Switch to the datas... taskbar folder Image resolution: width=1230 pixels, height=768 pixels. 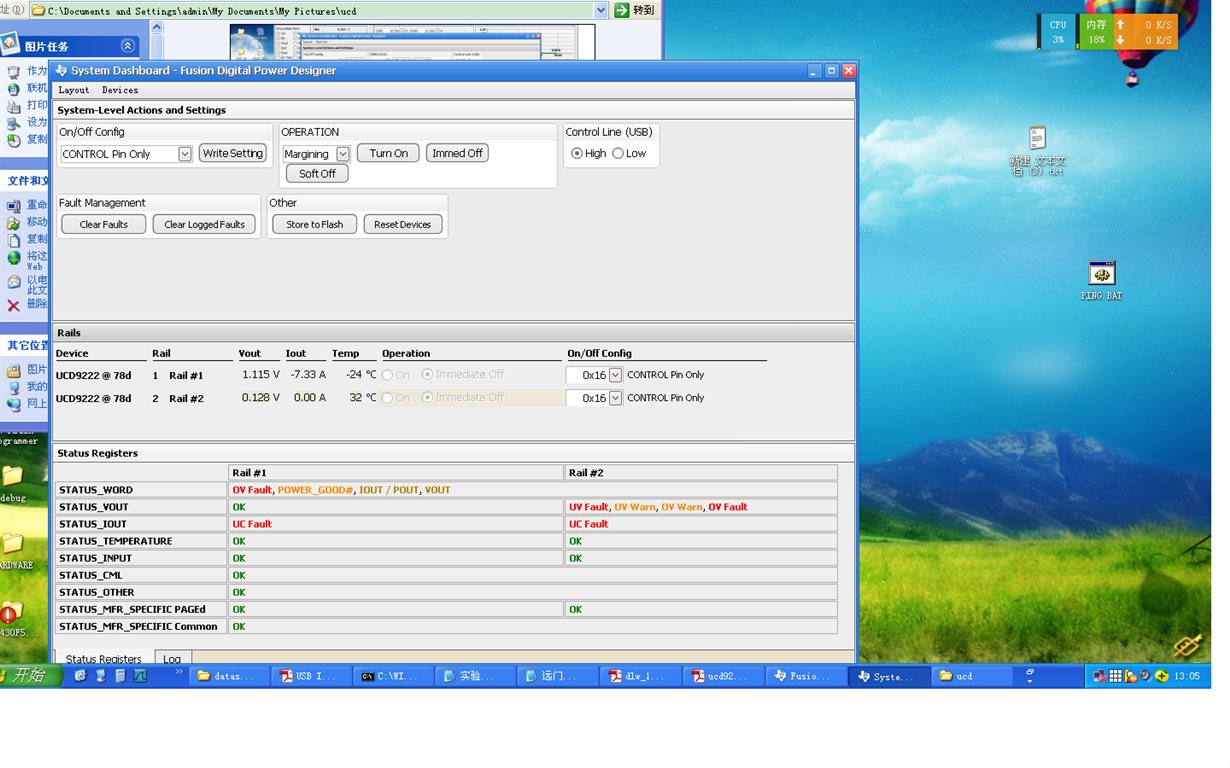(x=227, y=676)
